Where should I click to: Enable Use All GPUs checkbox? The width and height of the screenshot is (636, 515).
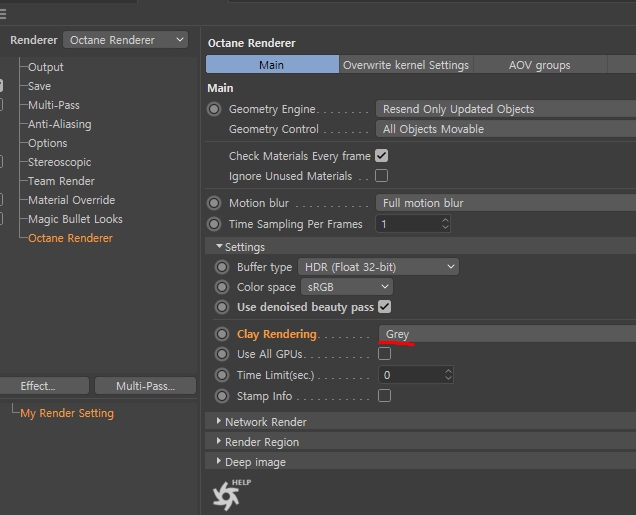pos(385,354)
